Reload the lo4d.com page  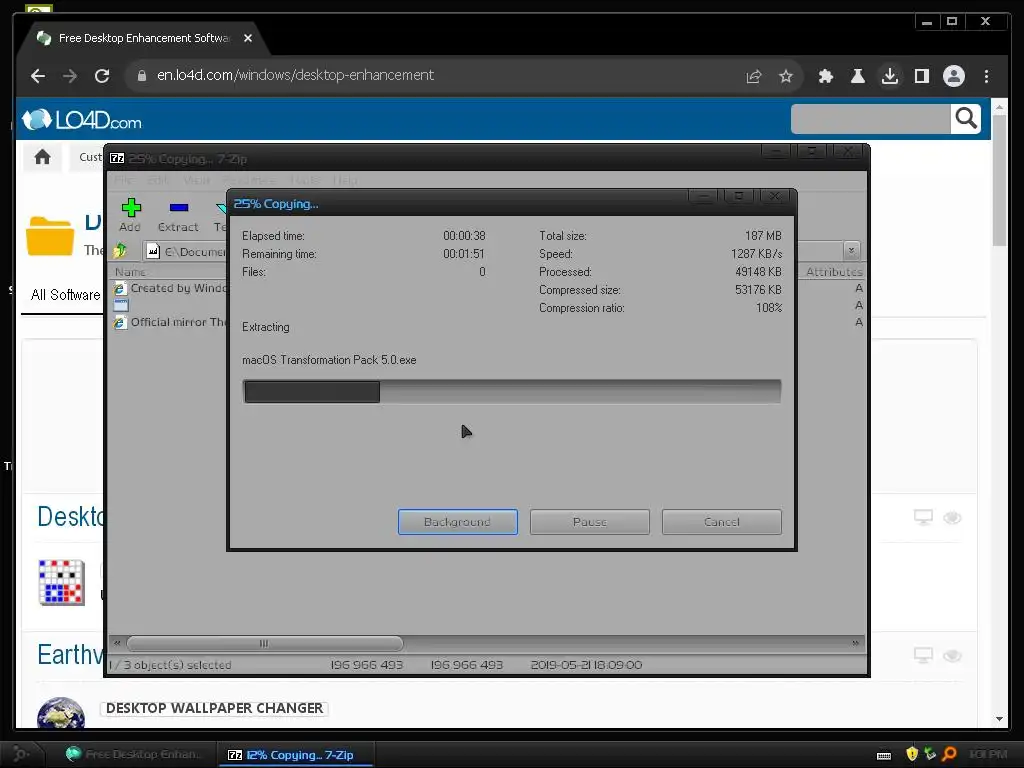pyautogui.click(x=102, y=76)
